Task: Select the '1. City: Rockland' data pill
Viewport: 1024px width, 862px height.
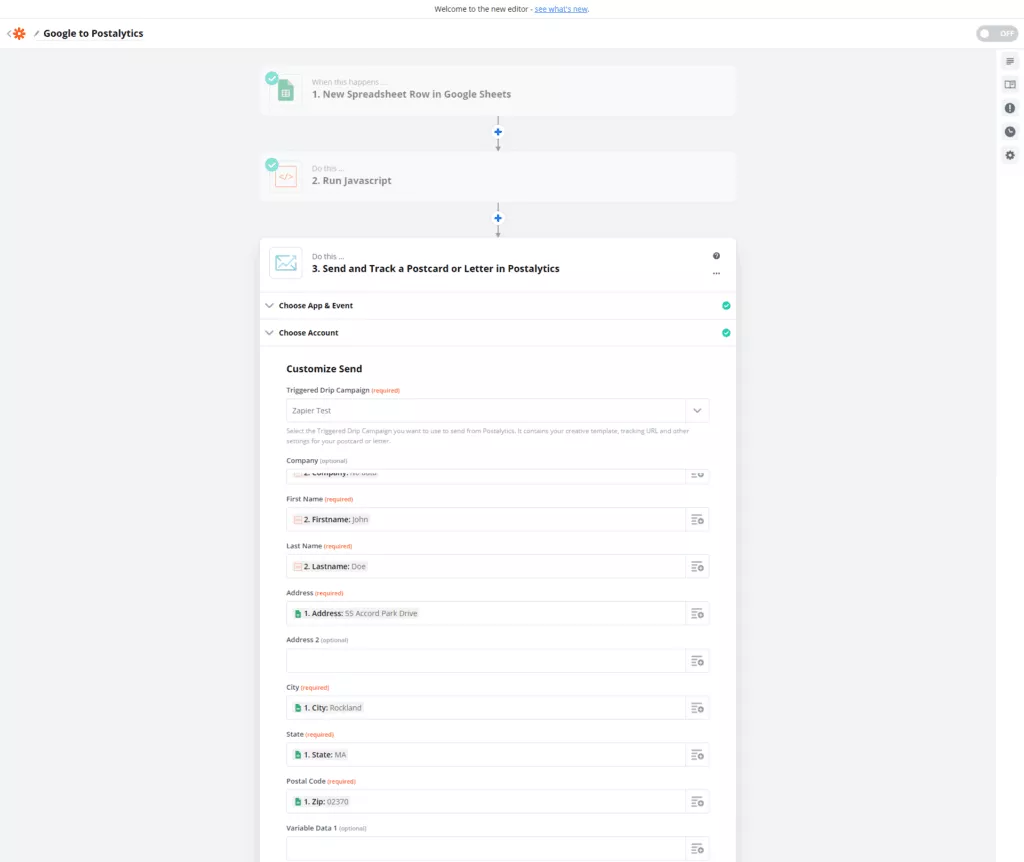Action: coord(328,708)
